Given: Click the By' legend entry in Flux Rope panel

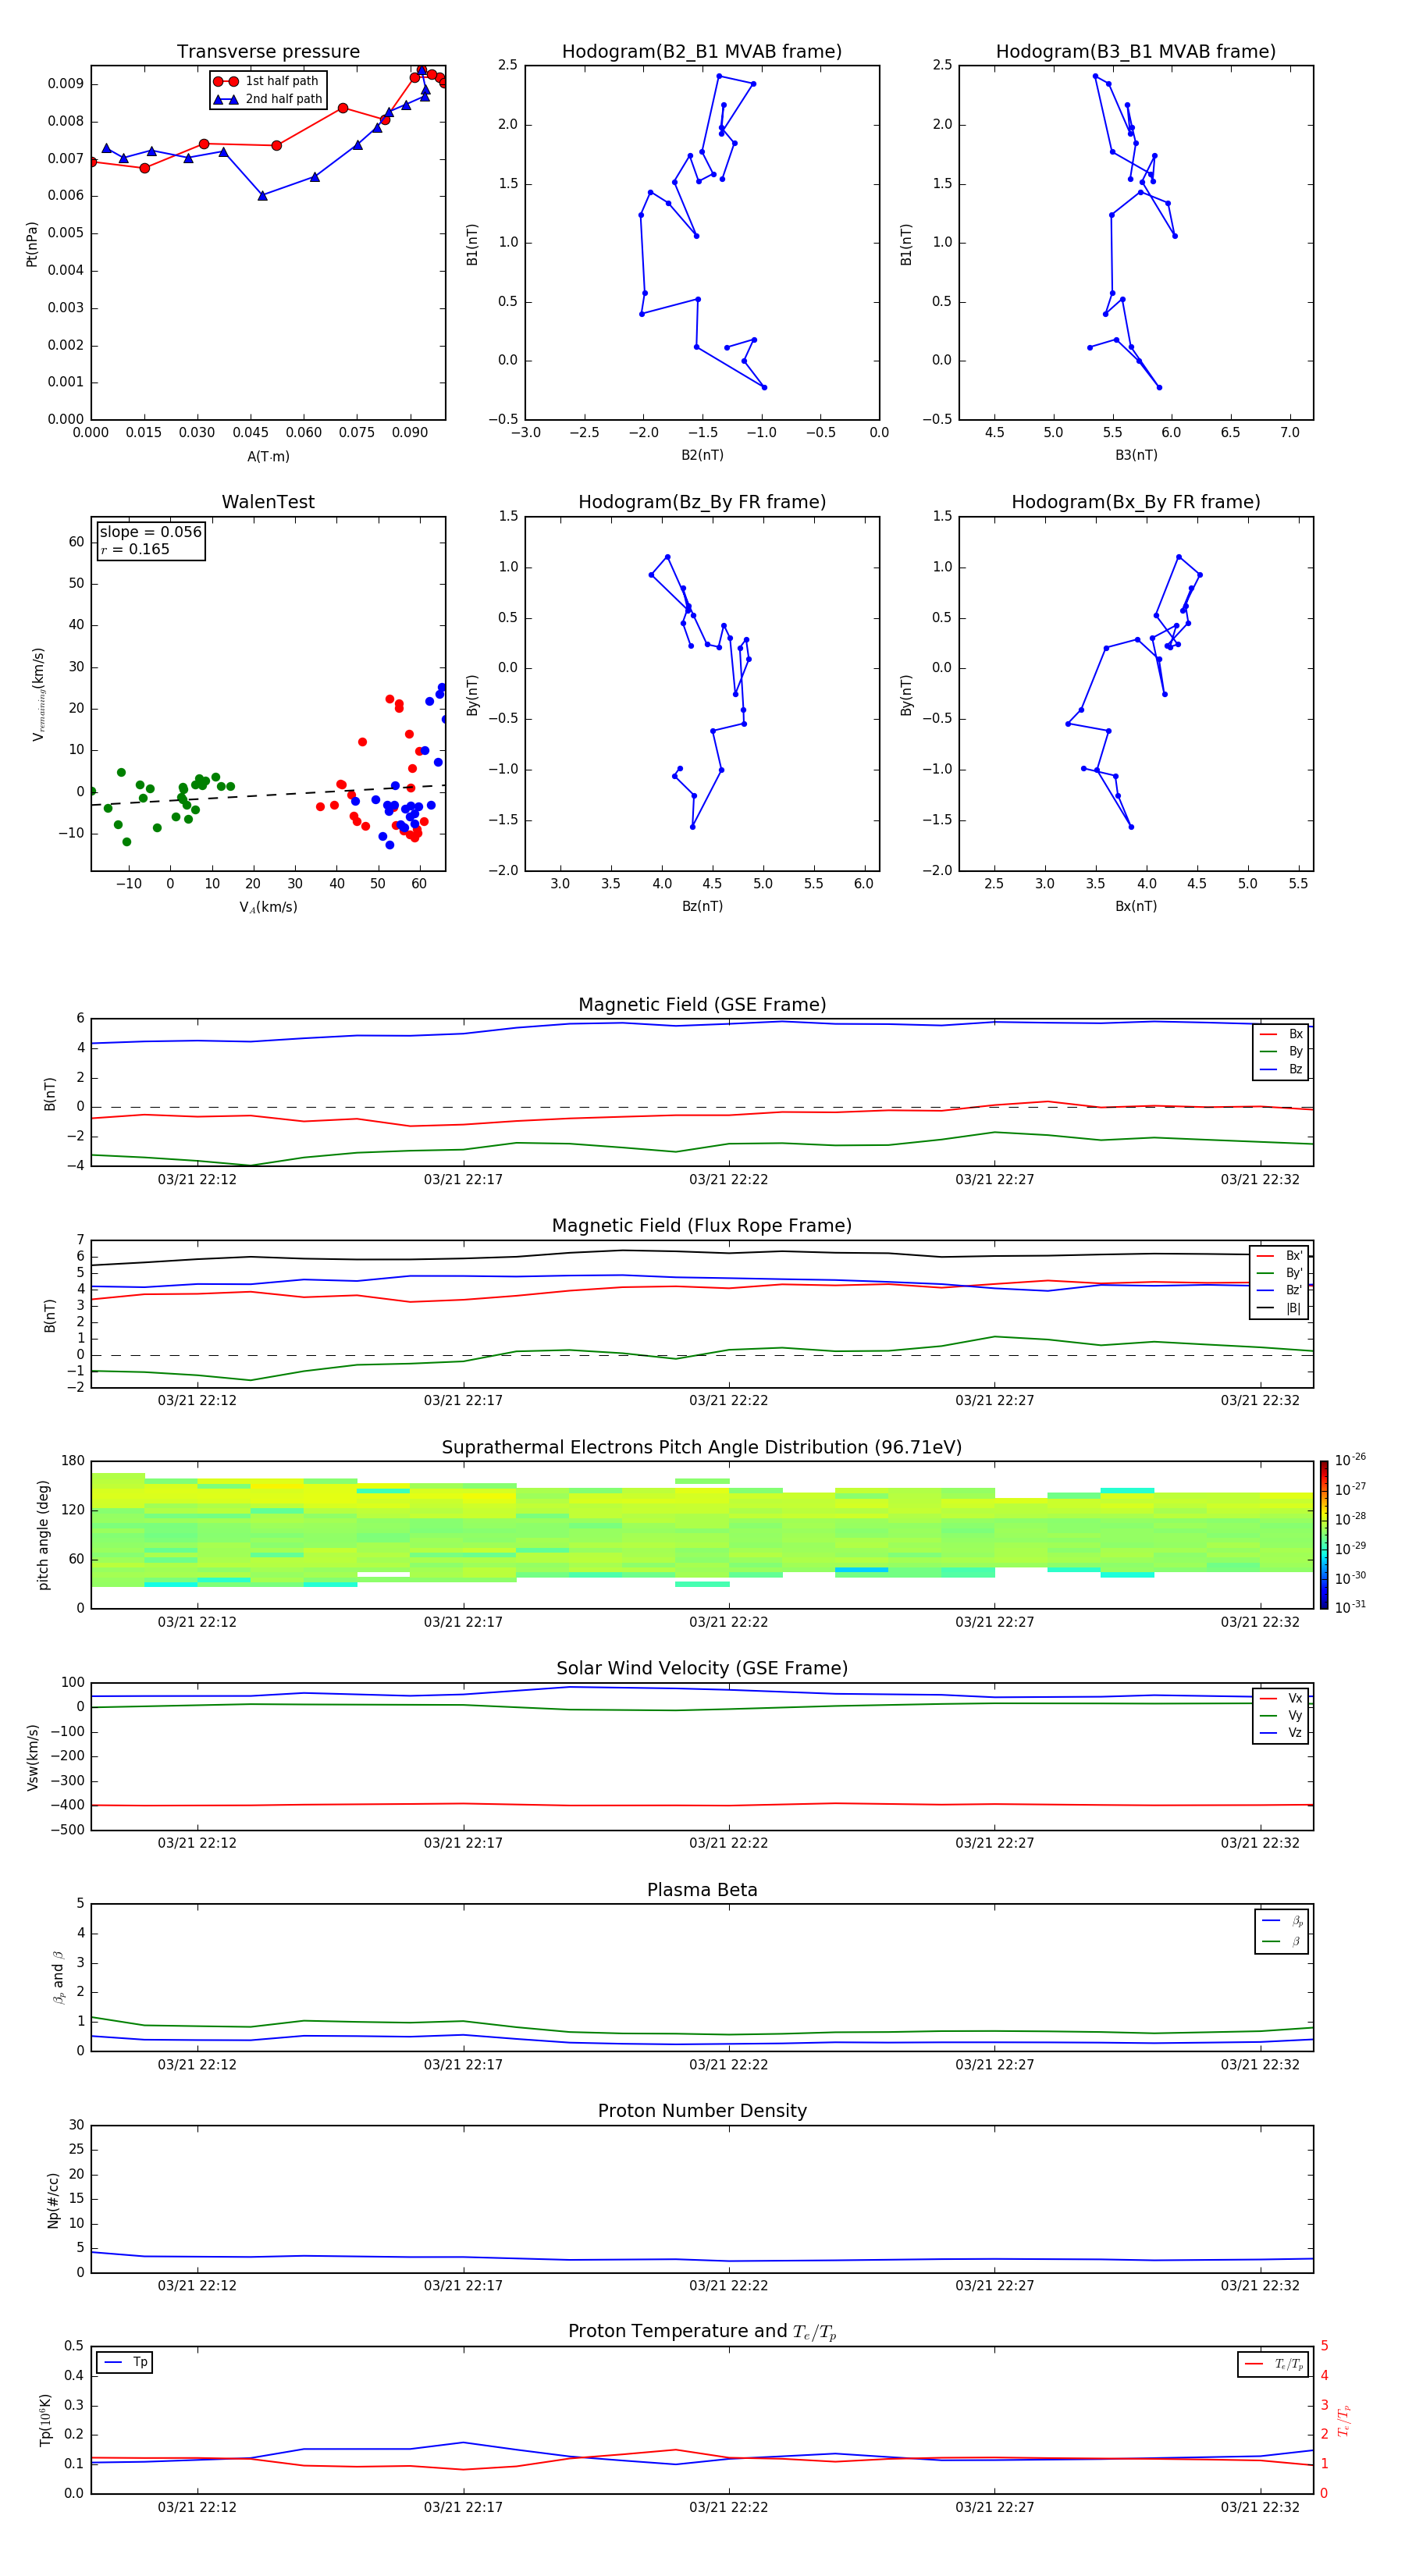Looking at the screenshot, I should [x=1280, y=1273].
